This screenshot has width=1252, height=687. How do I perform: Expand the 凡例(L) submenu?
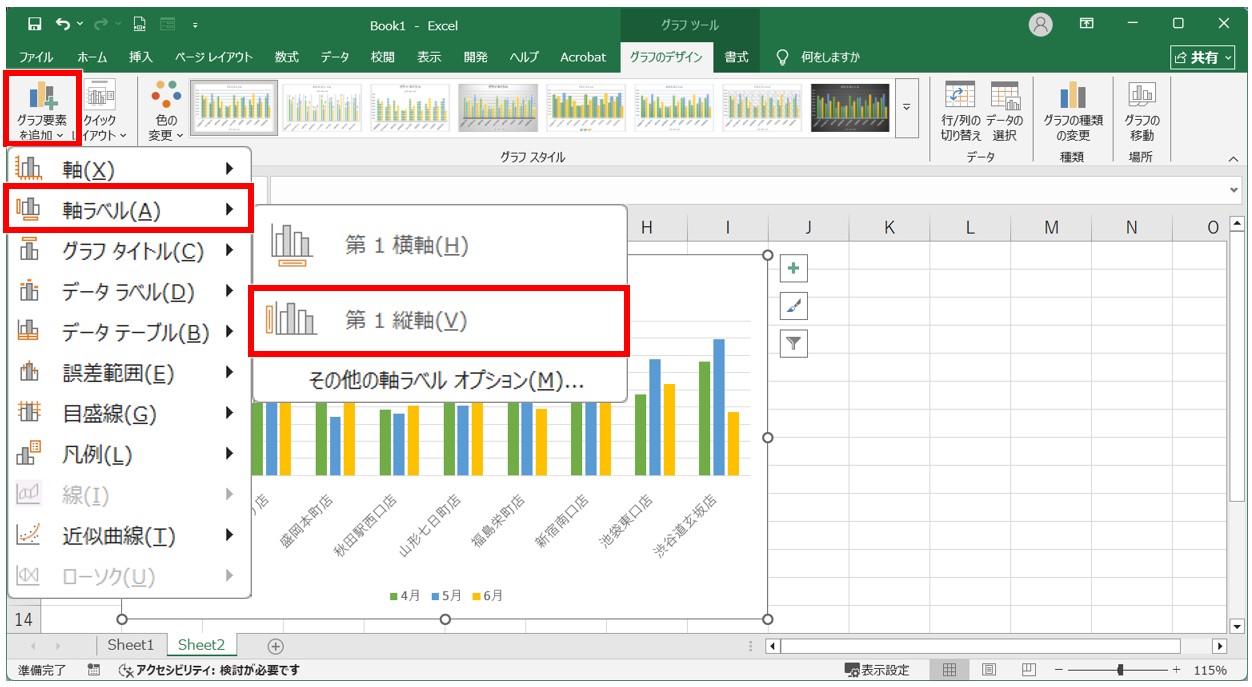coord(129,455)
